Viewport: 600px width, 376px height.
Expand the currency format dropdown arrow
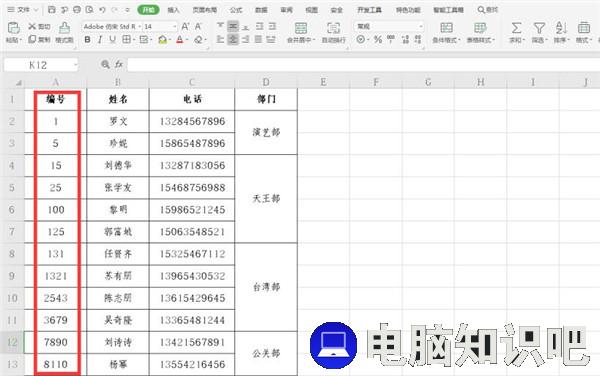[x=368, y=39]
